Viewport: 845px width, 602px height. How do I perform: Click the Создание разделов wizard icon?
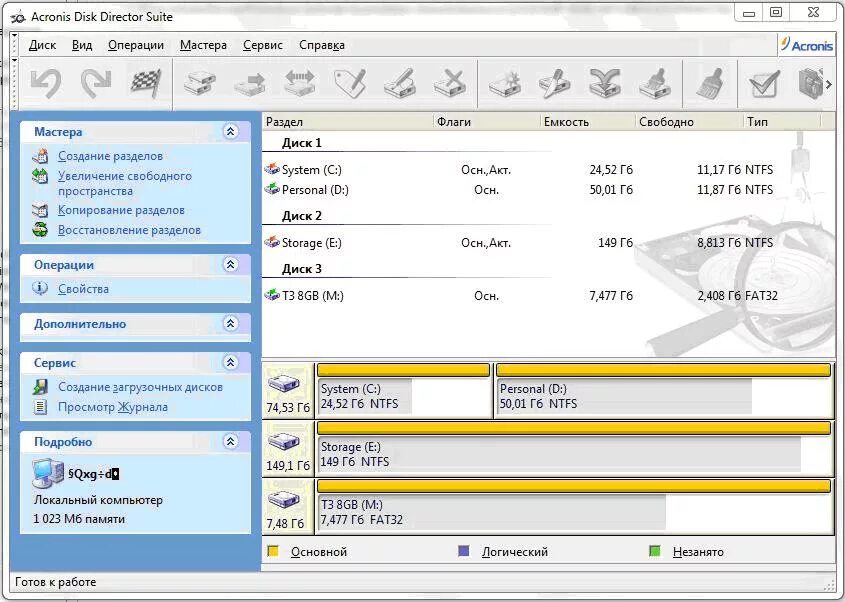click(x=40, y=156)
